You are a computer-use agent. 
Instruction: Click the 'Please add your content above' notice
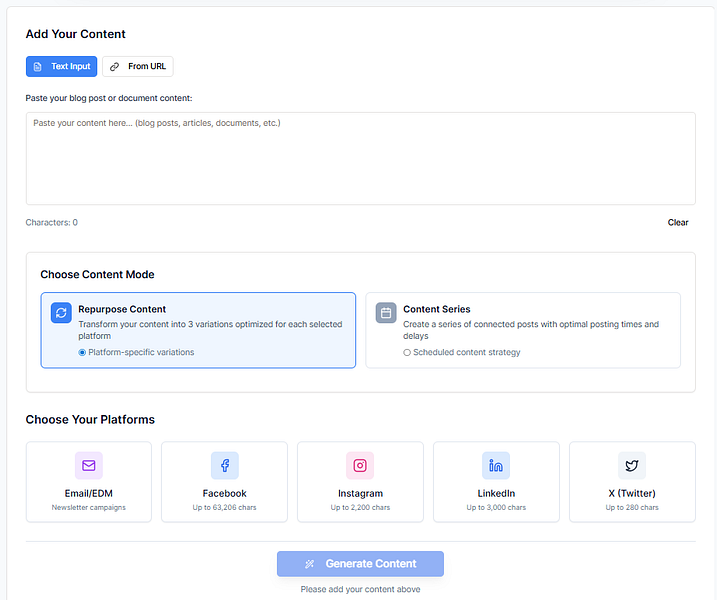pyautogui.click(x=360, y=589)
